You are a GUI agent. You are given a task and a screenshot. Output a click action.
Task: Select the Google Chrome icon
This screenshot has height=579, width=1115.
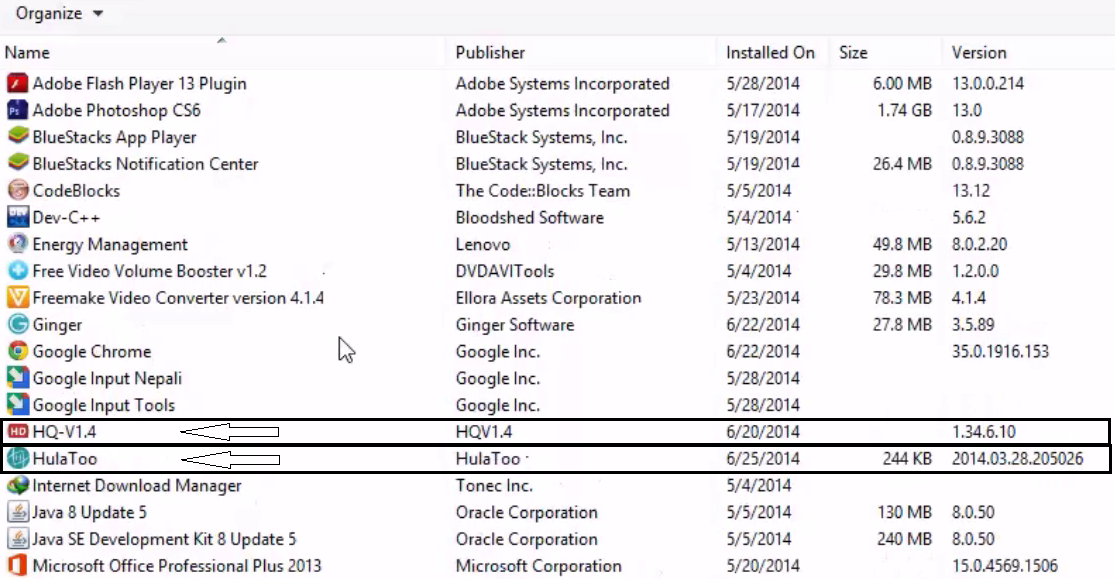pos(17,351)
